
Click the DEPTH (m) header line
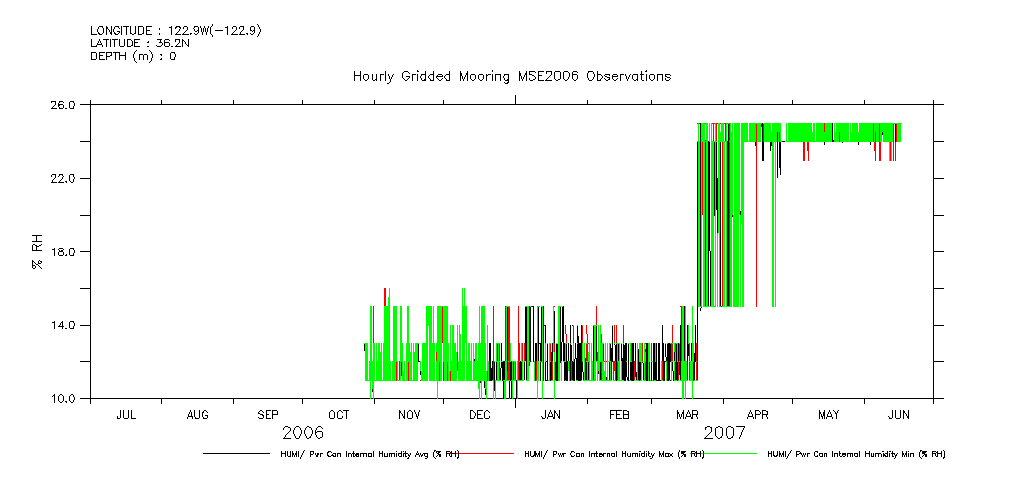133,56
